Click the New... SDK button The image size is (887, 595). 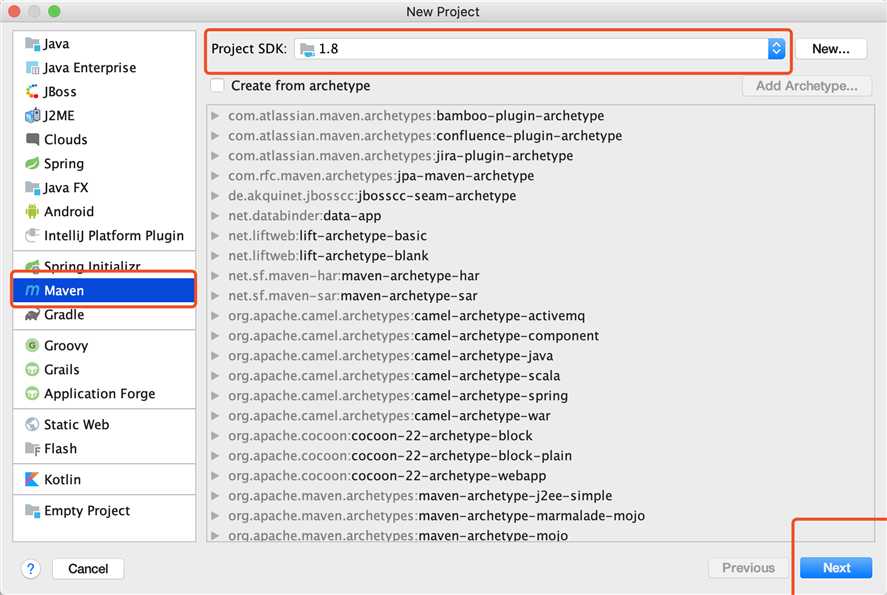point(831,49)
